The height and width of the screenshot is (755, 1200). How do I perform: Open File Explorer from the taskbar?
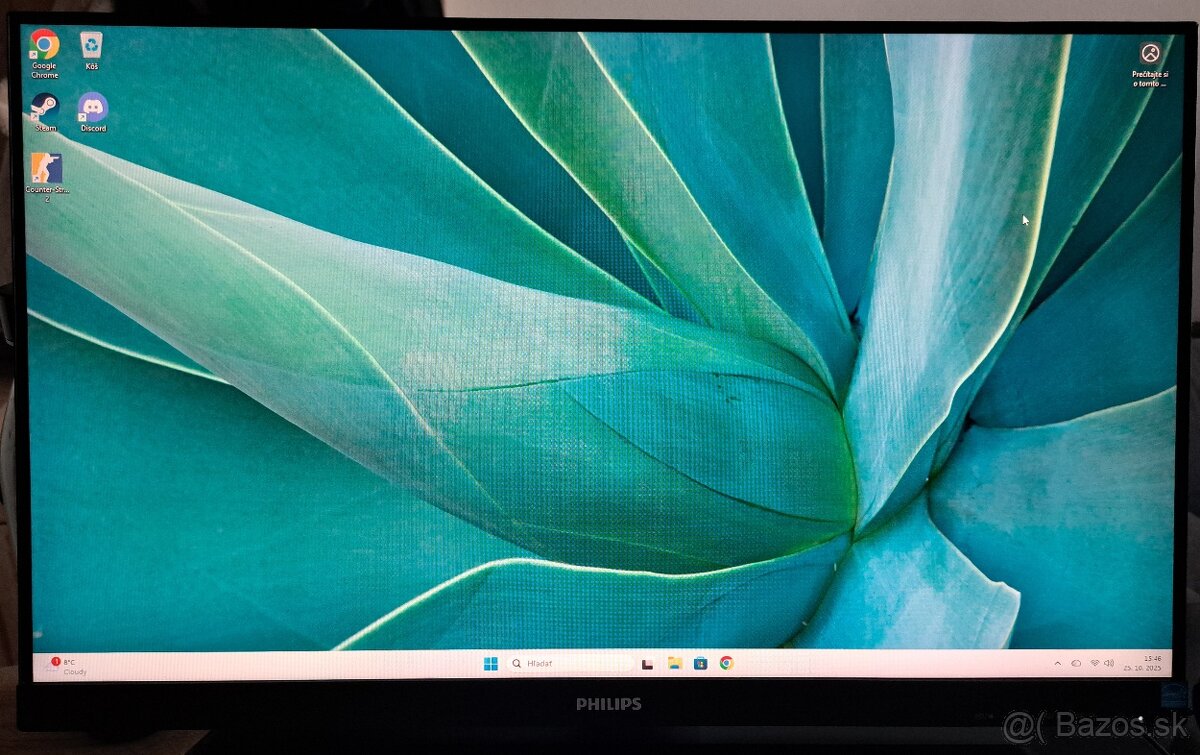tap(675, 665)
